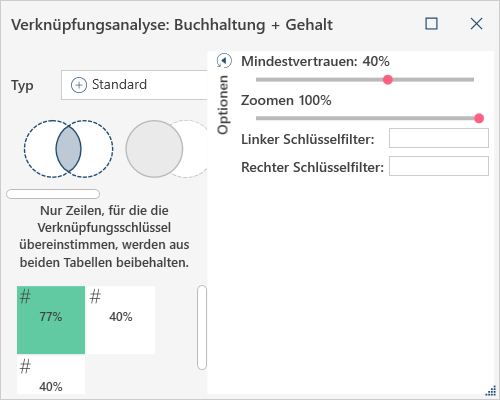Image resolution: width=500 pixels, height=400 pixels.
Task: Click the Mindestvertrauen: 40% label
Action: click(315, 61)
